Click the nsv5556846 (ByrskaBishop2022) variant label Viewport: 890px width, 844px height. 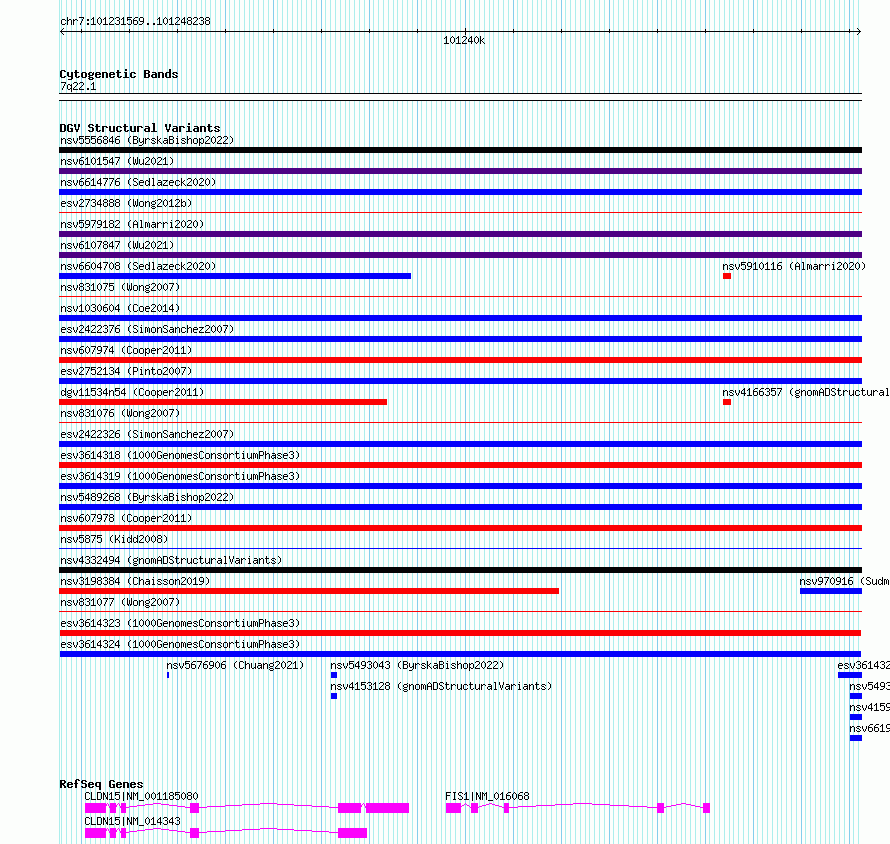(x=147, y=140)
